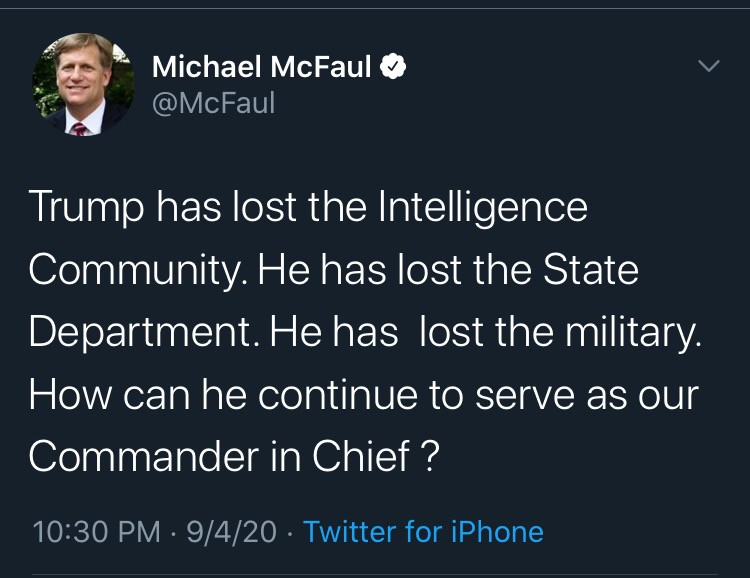Click the word Department in the tweet
This screenshot has width=750, height=578.
pos(140,333)
